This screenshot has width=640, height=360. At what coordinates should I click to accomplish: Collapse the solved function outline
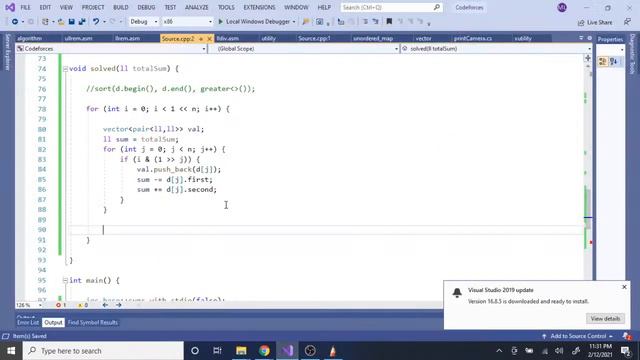65,69
